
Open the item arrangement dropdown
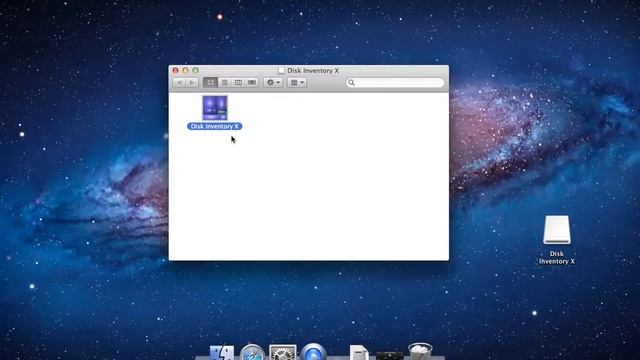pos(297,83)
